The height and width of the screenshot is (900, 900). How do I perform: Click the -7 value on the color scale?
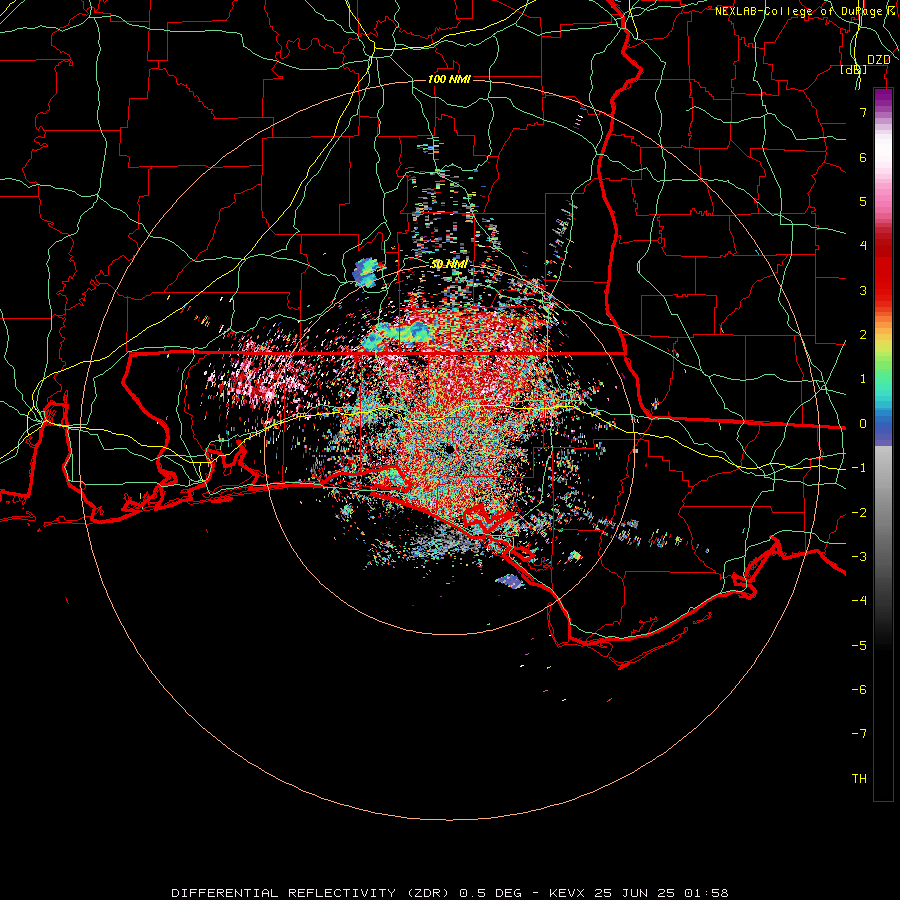point(859,734)
